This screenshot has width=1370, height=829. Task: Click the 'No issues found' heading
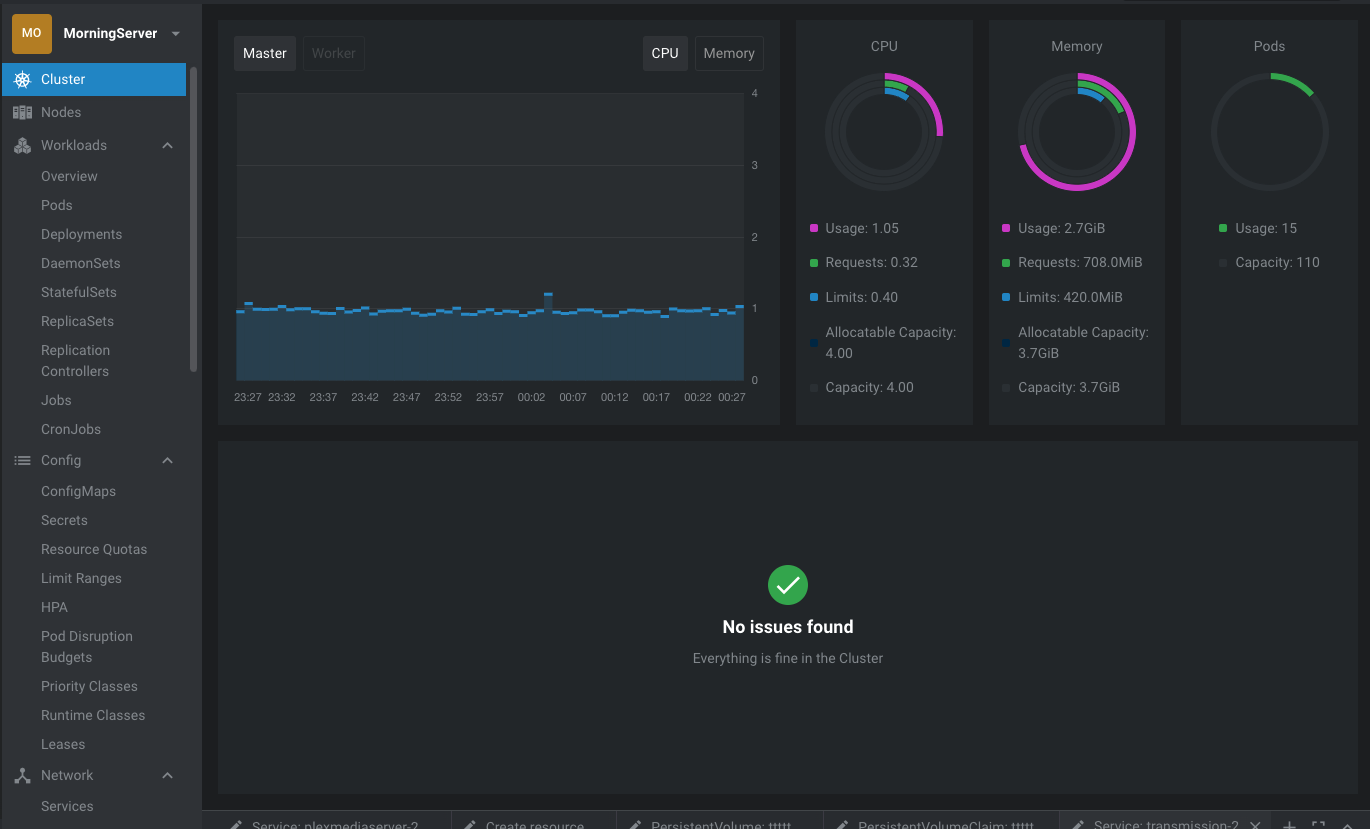pyautogui.click(x=788, y=627)
